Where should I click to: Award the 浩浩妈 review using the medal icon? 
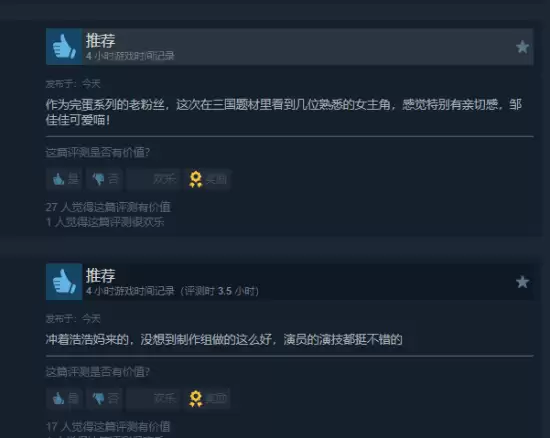207,398
